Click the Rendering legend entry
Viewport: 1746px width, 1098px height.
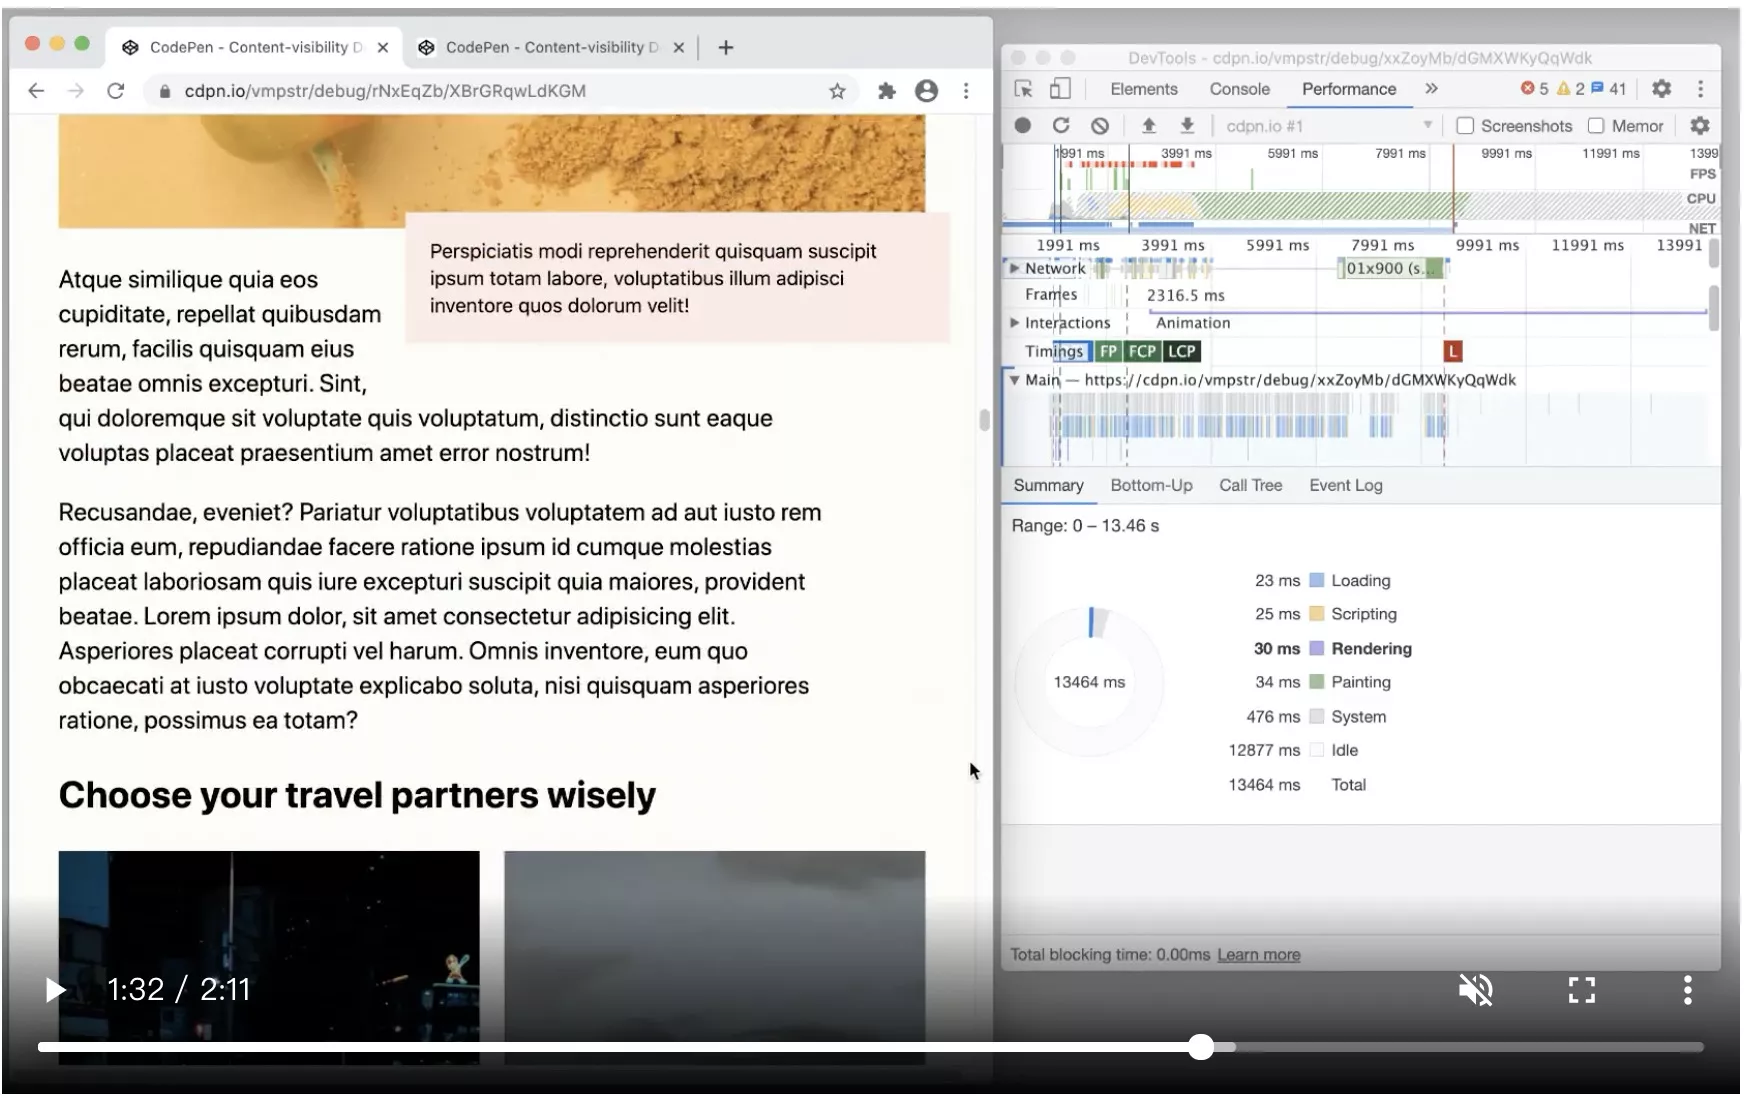click(1371, 649)
